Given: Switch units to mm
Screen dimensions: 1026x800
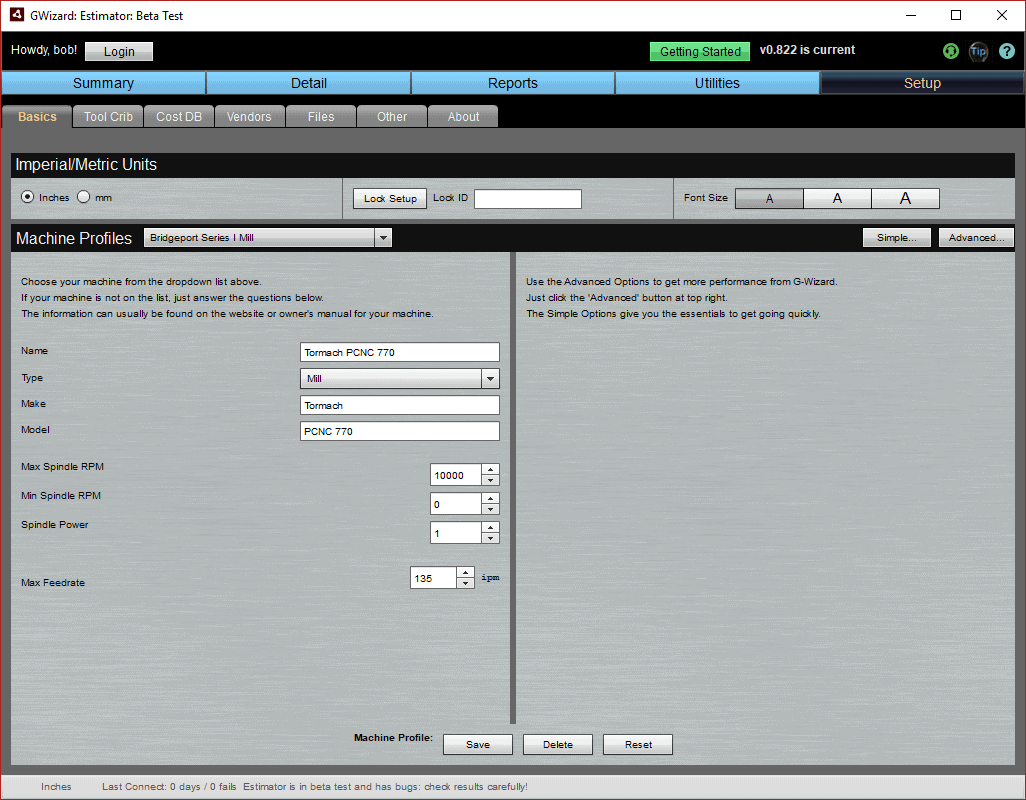Looking at the screenshot, I should tap(85, 197).
